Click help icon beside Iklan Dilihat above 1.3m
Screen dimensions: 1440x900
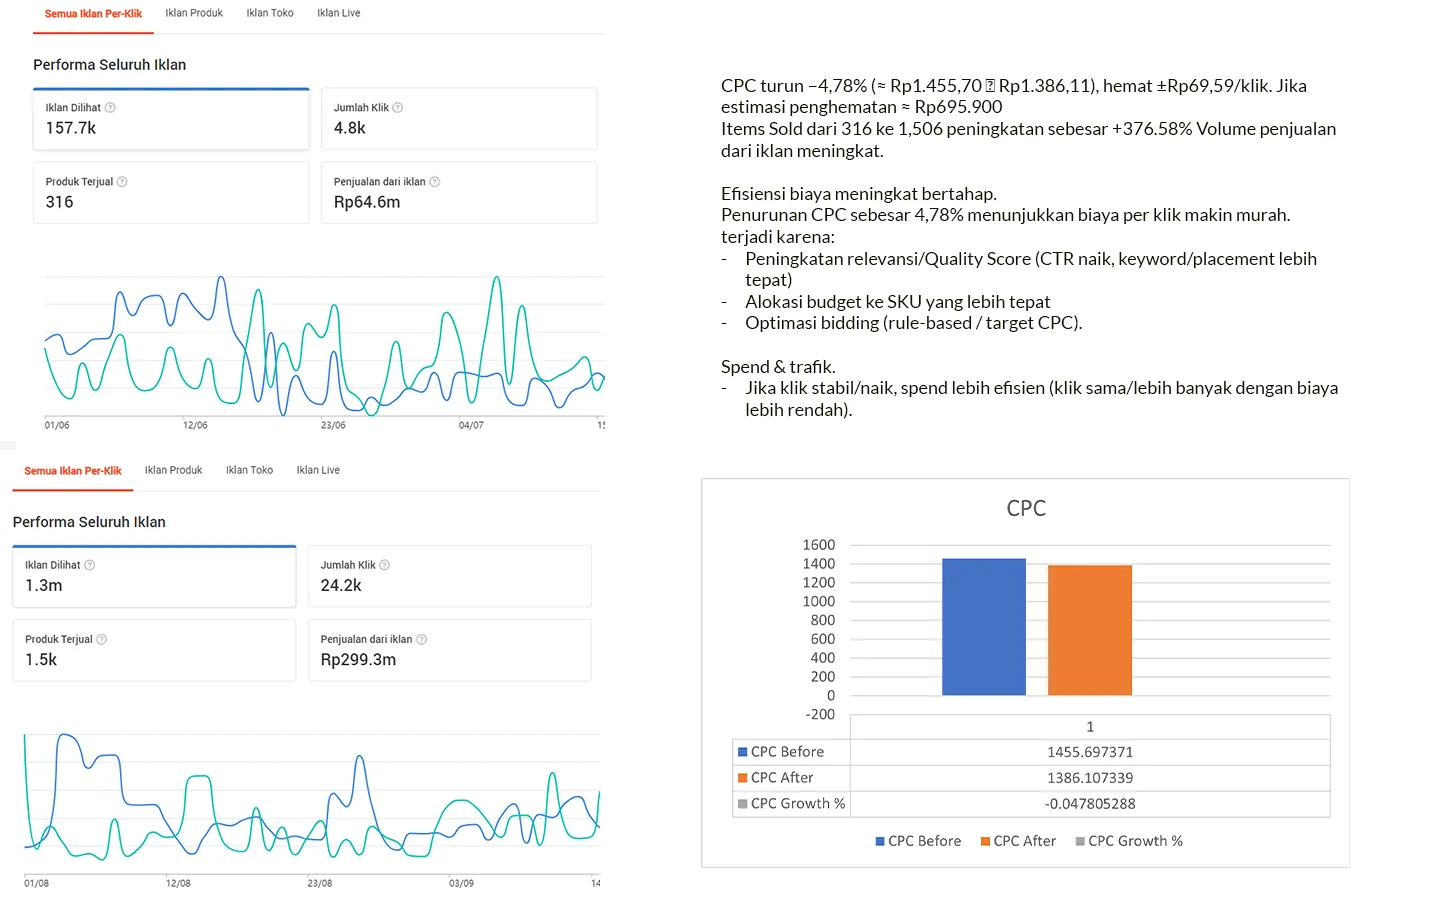click(90, 565)
